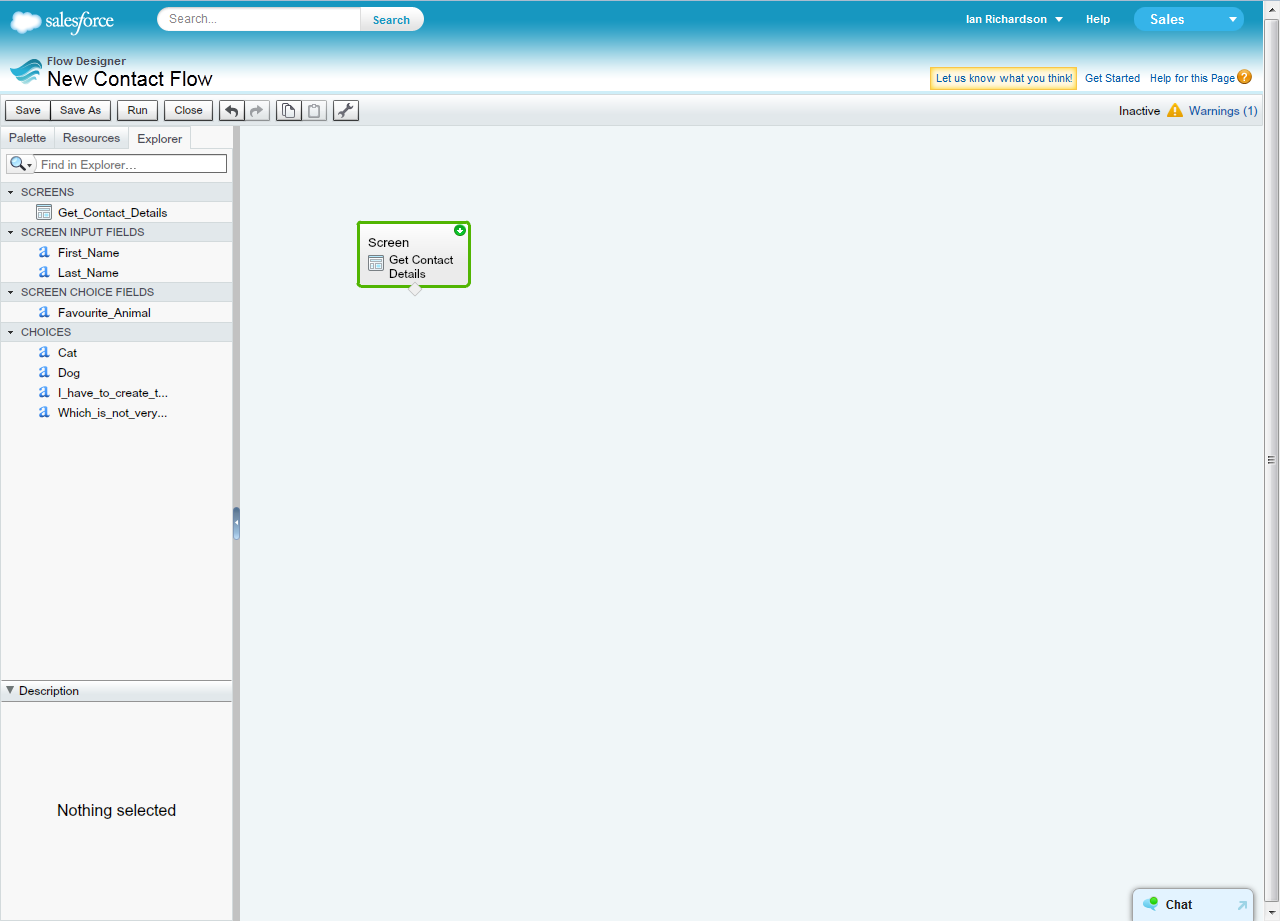Screen dimensions: 1280x921
Task: Click the Redo arrow icon
Action: click(x=257, y=111)
